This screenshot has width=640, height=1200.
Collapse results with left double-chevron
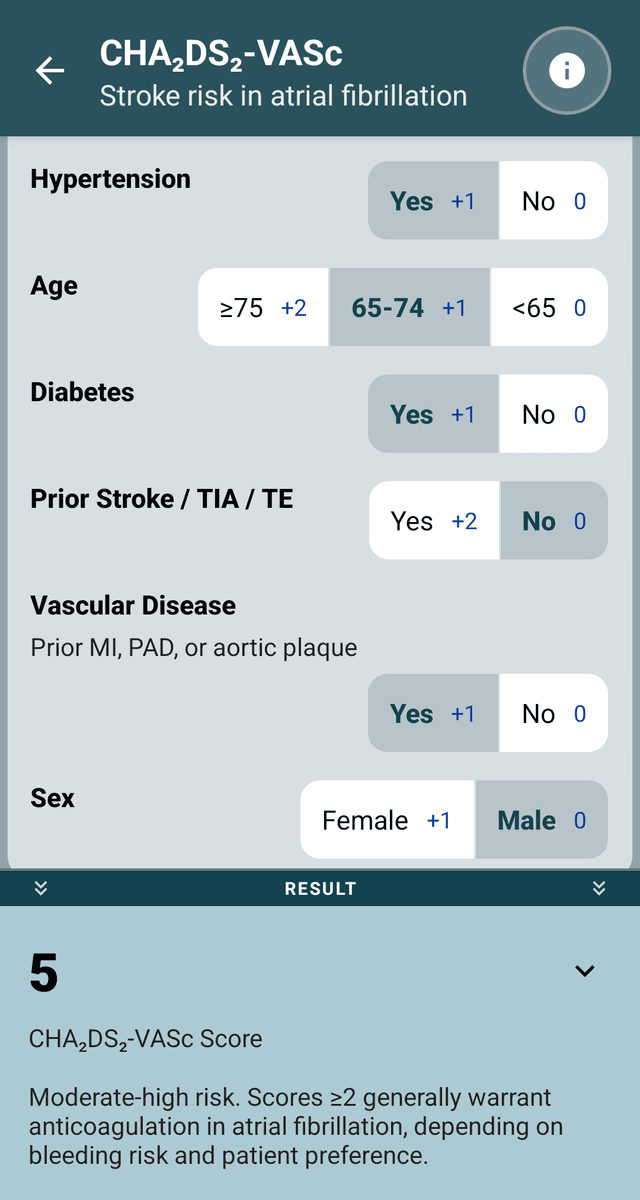pos(40,888)
